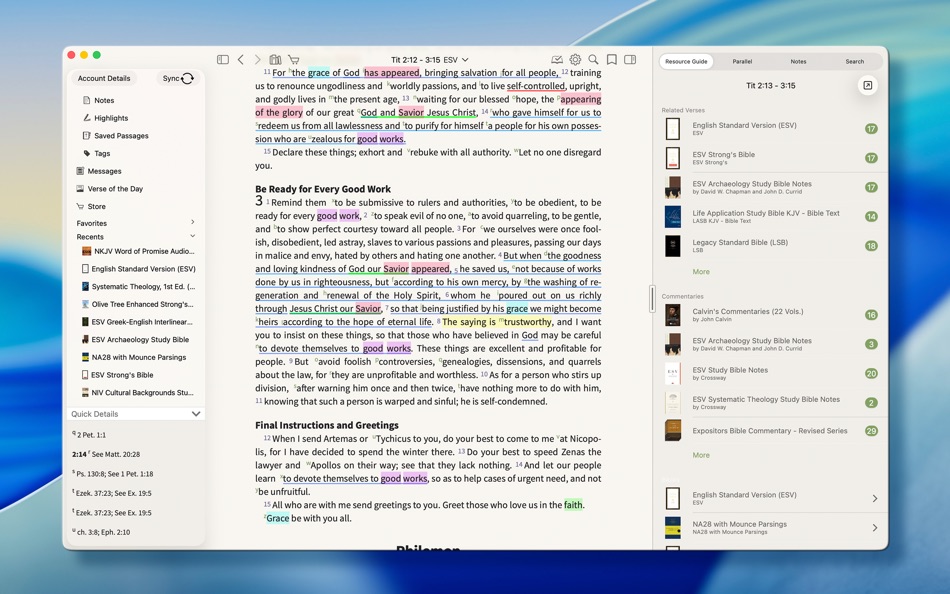
Task: Open the bookmarks ribbon icon
Action: point(612,58)
